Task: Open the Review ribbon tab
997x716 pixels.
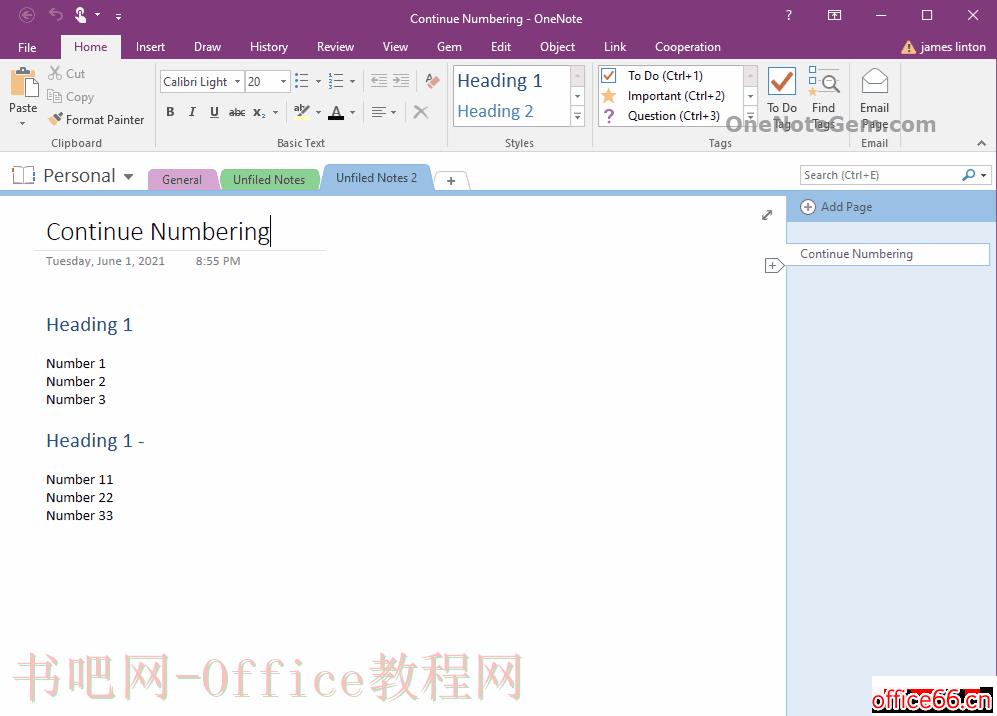Action: (335, 47)
